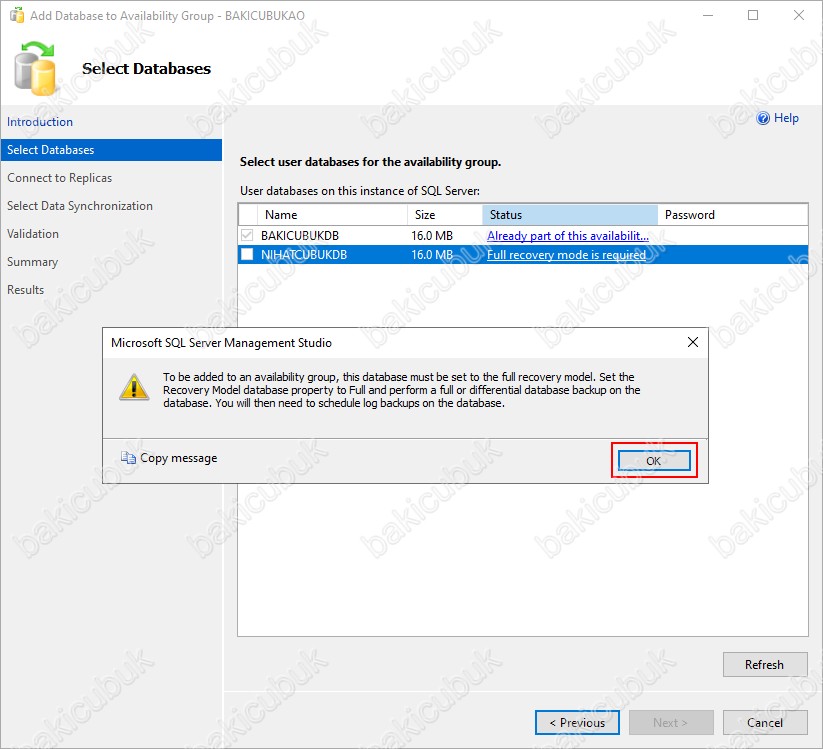
Task: Open the Help link
Action: 786,118
